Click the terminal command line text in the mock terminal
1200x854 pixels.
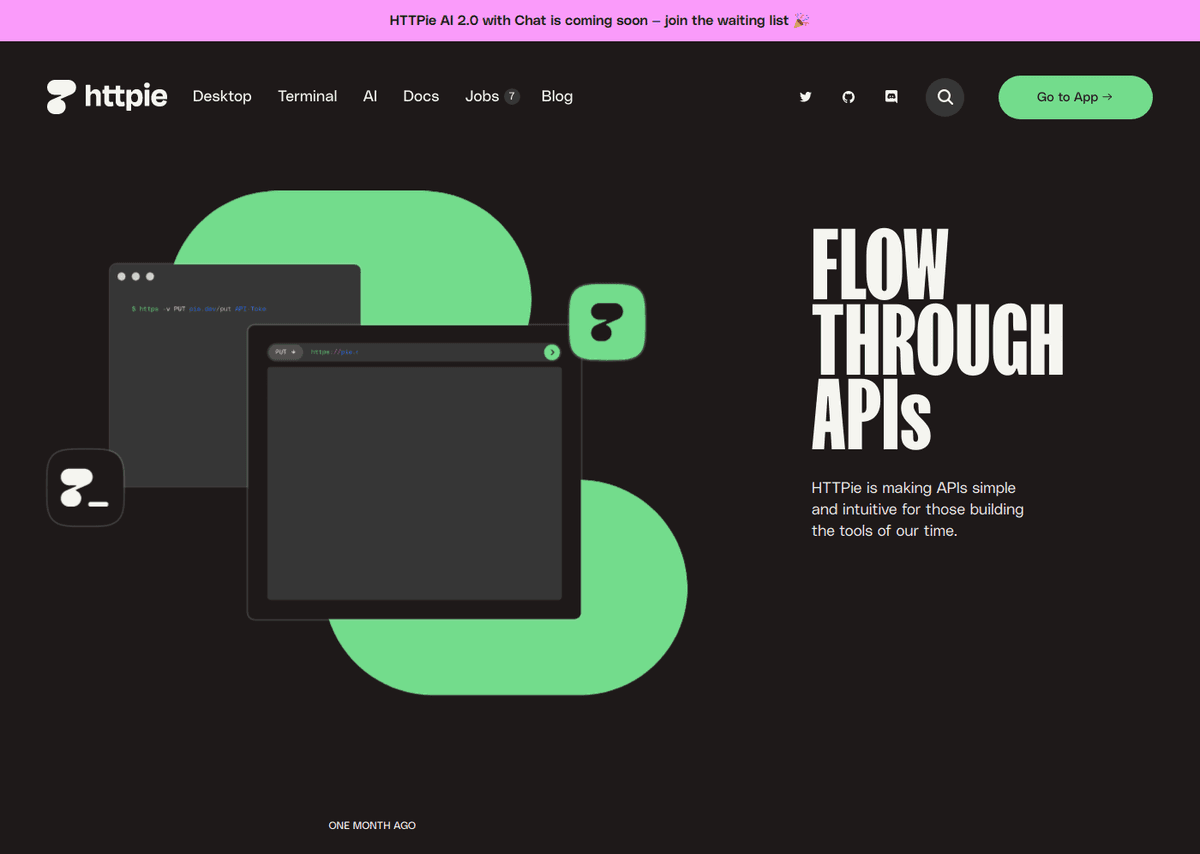click(199, 309)
